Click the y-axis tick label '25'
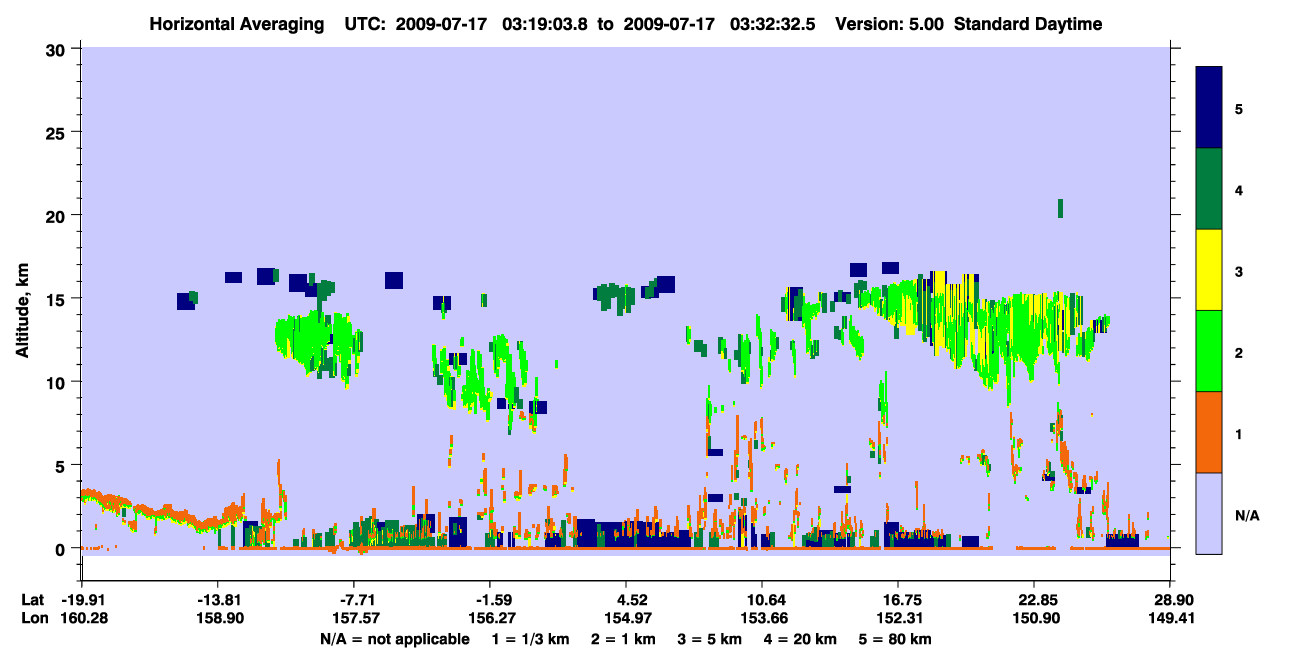The height and width of the screenshot is (667, 1300). (x=57, y=132)
